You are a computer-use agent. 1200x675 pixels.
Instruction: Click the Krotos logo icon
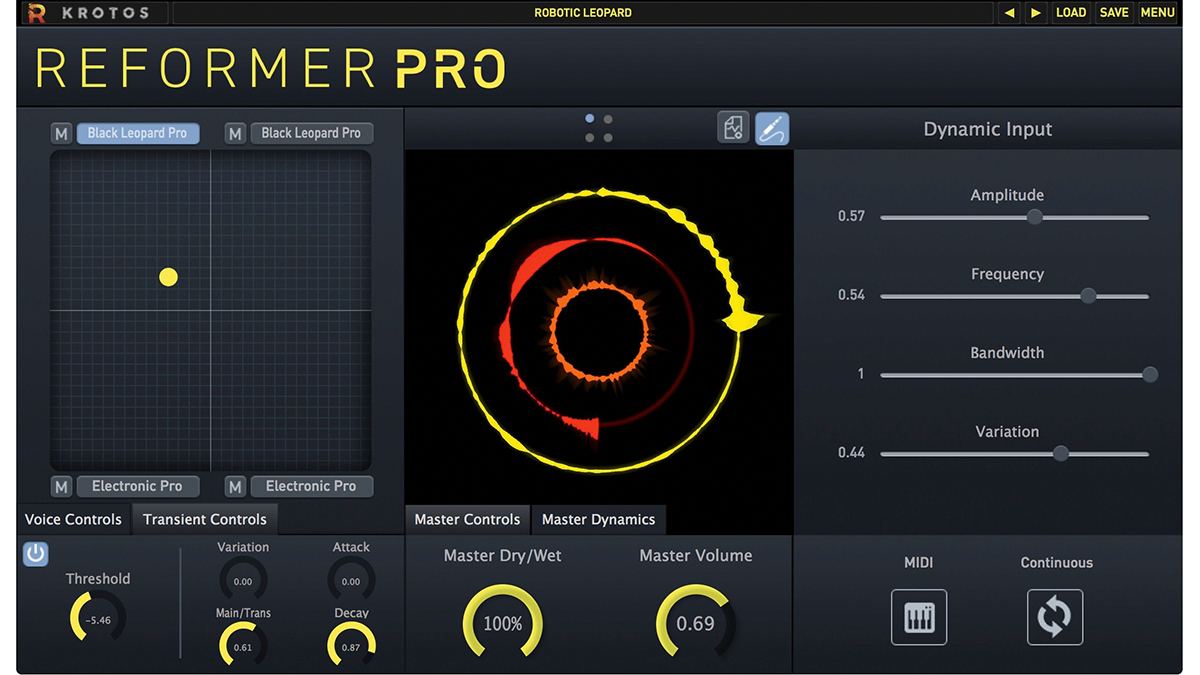click(x=37, y=13)
